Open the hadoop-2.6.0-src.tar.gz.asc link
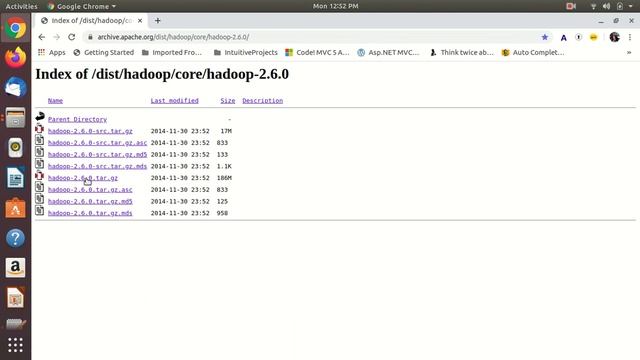This screenshot has height=360, width=640. click(x=97, y=143)
